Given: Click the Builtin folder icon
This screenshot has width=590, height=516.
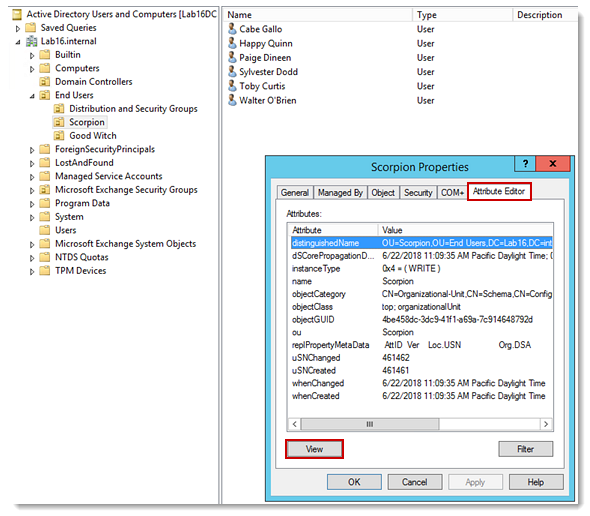Looking at the screenshot, I should point(45,55).
